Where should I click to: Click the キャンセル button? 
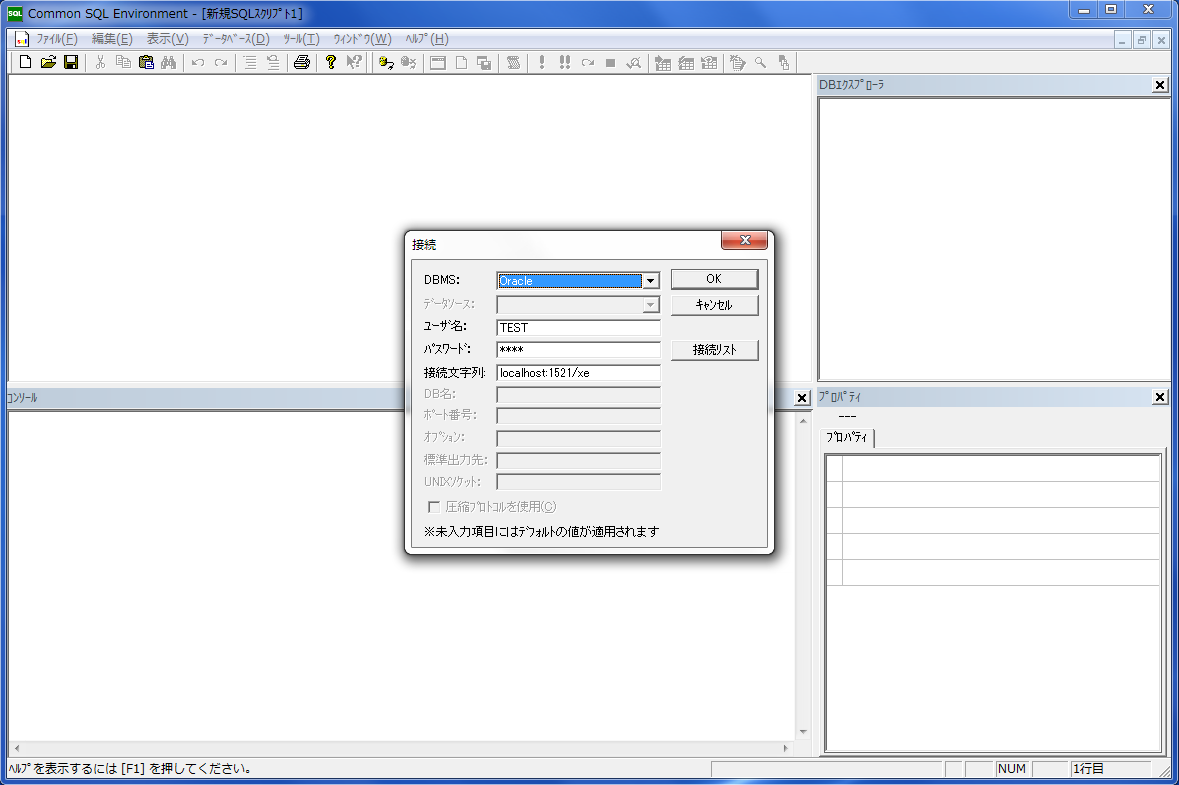click(x=714, y=305)
